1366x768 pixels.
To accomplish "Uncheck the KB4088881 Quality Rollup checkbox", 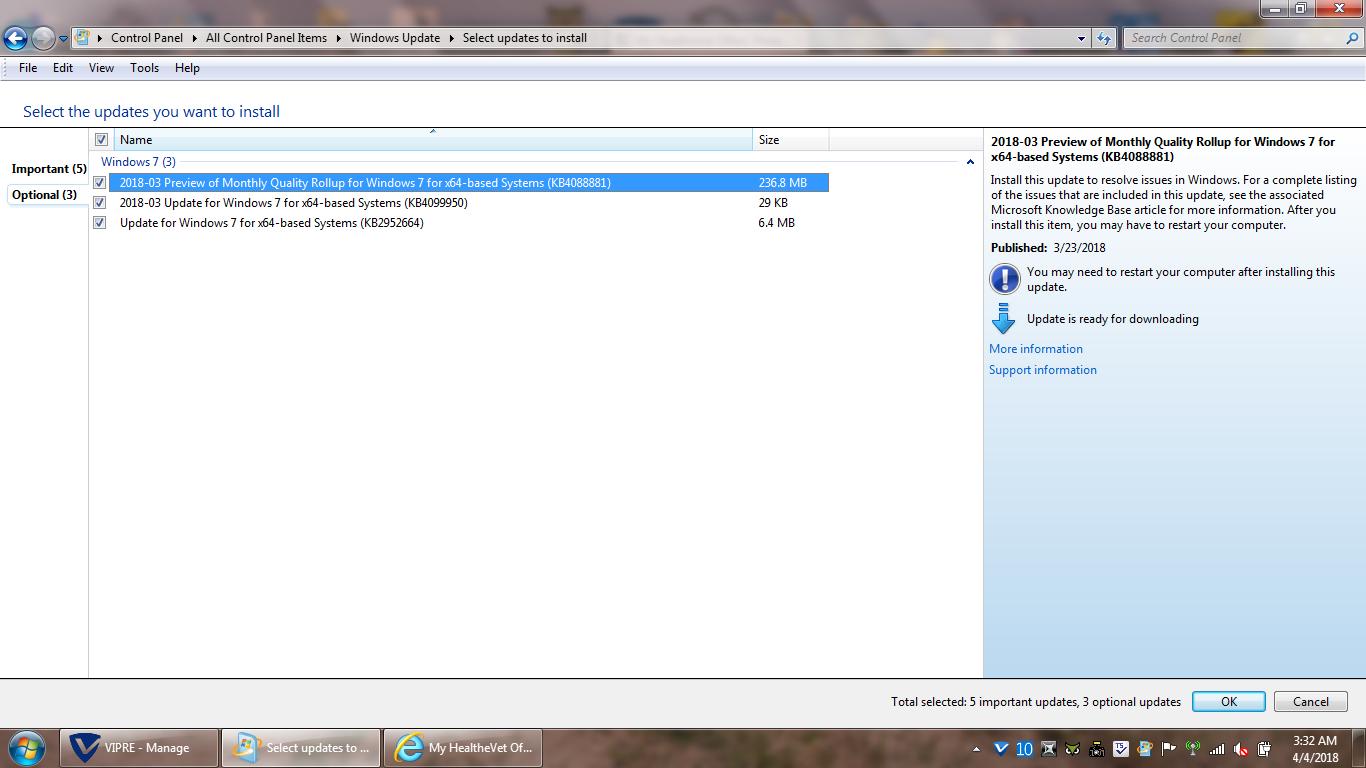I will [x=100, y=183].
